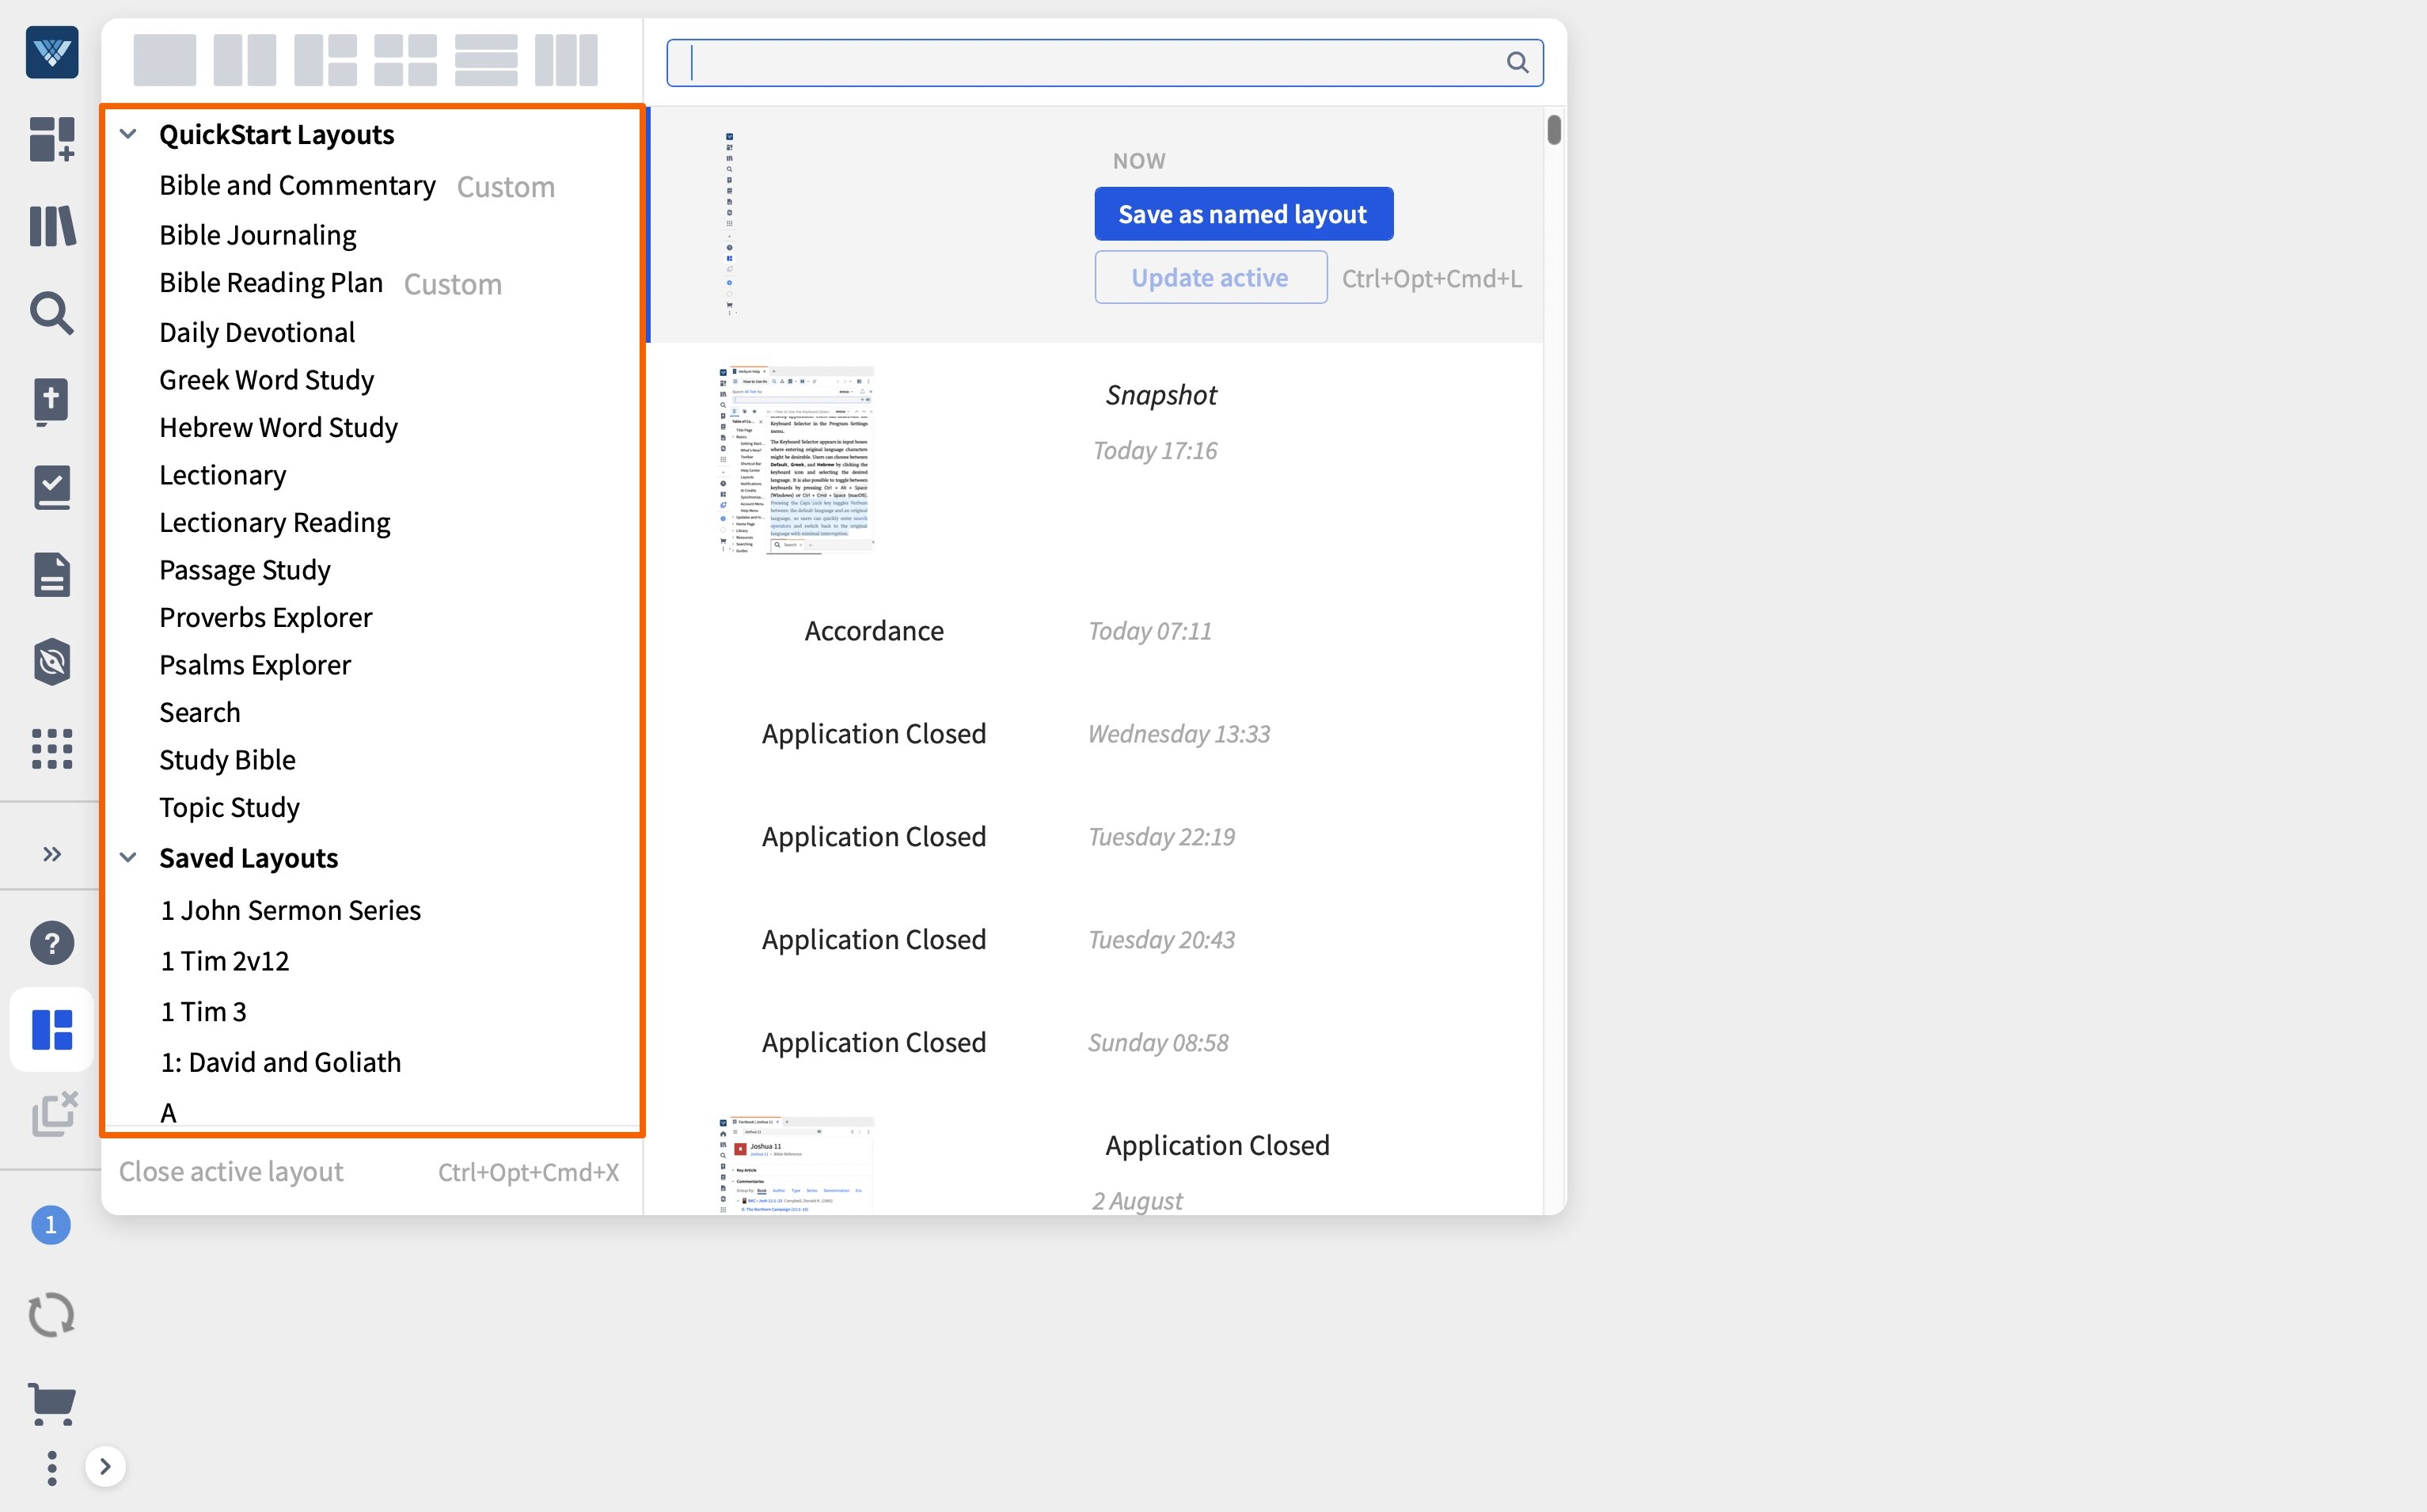This screenshot has height=1512, width=2427.
Task: Open Psalms Explorer layout
Action: (x=255, y=665)
